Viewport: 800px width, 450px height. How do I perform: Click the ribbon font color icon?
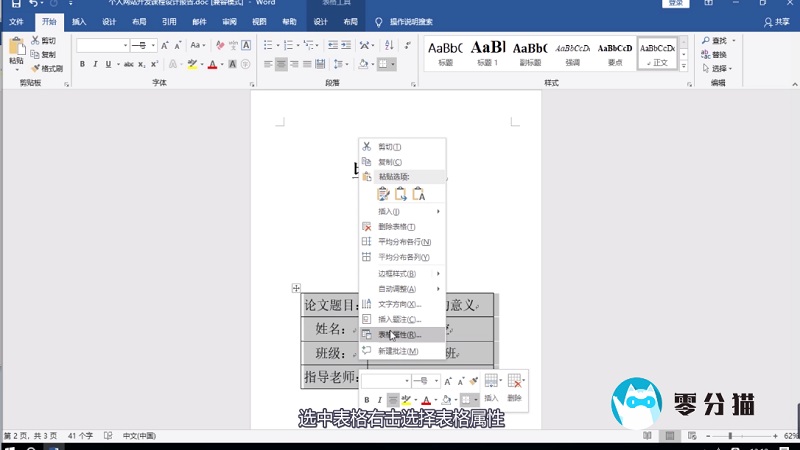click(212, 64)
